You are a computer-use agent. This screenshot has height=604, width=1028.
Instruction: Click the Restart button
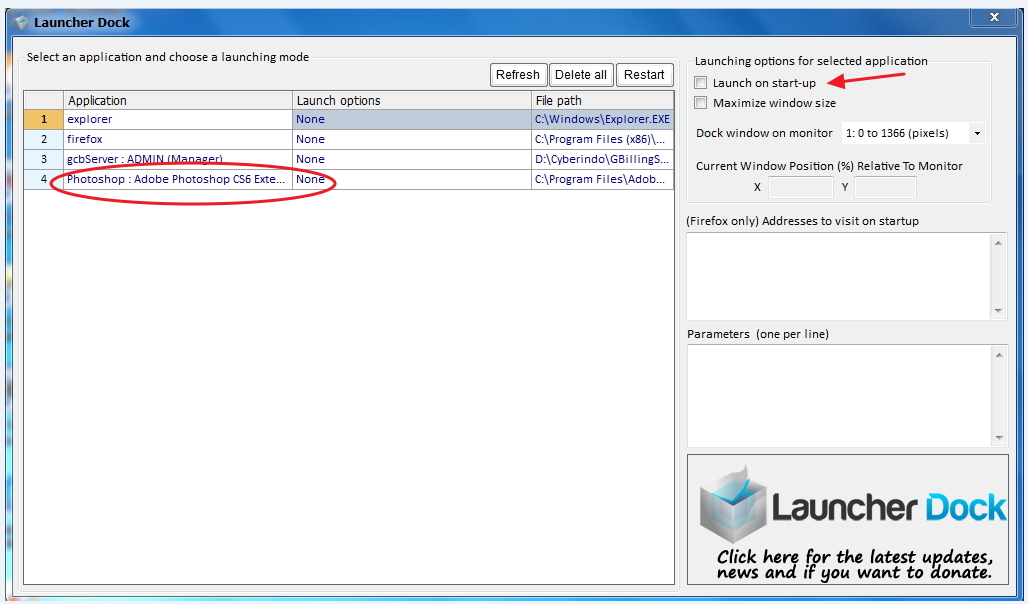[x=644, y=74]
